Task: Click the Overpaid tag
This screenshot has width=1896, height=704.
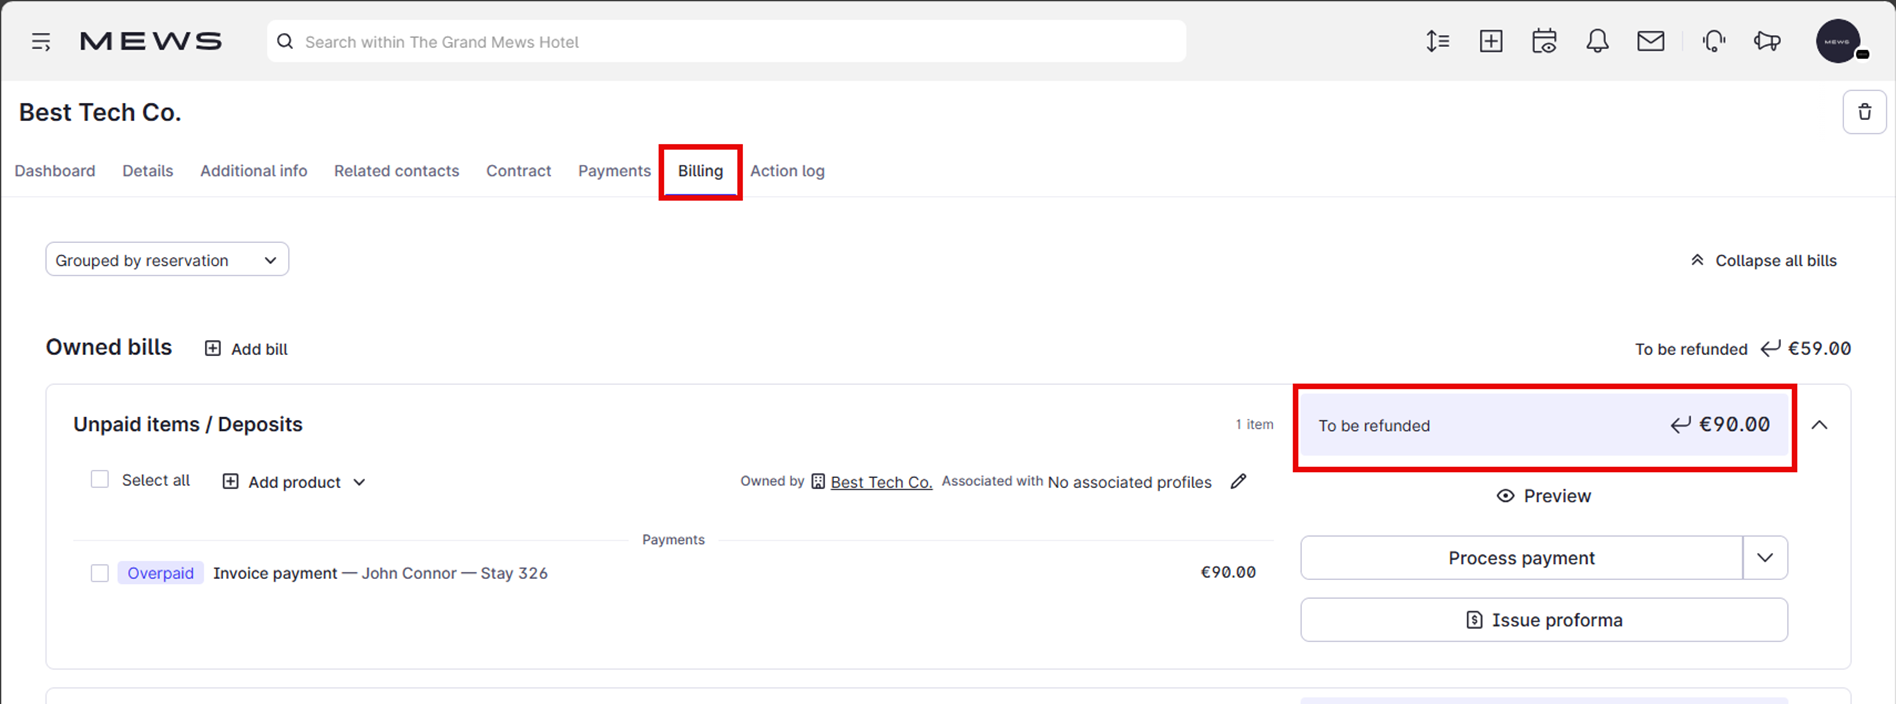Action: click(160, 573)
